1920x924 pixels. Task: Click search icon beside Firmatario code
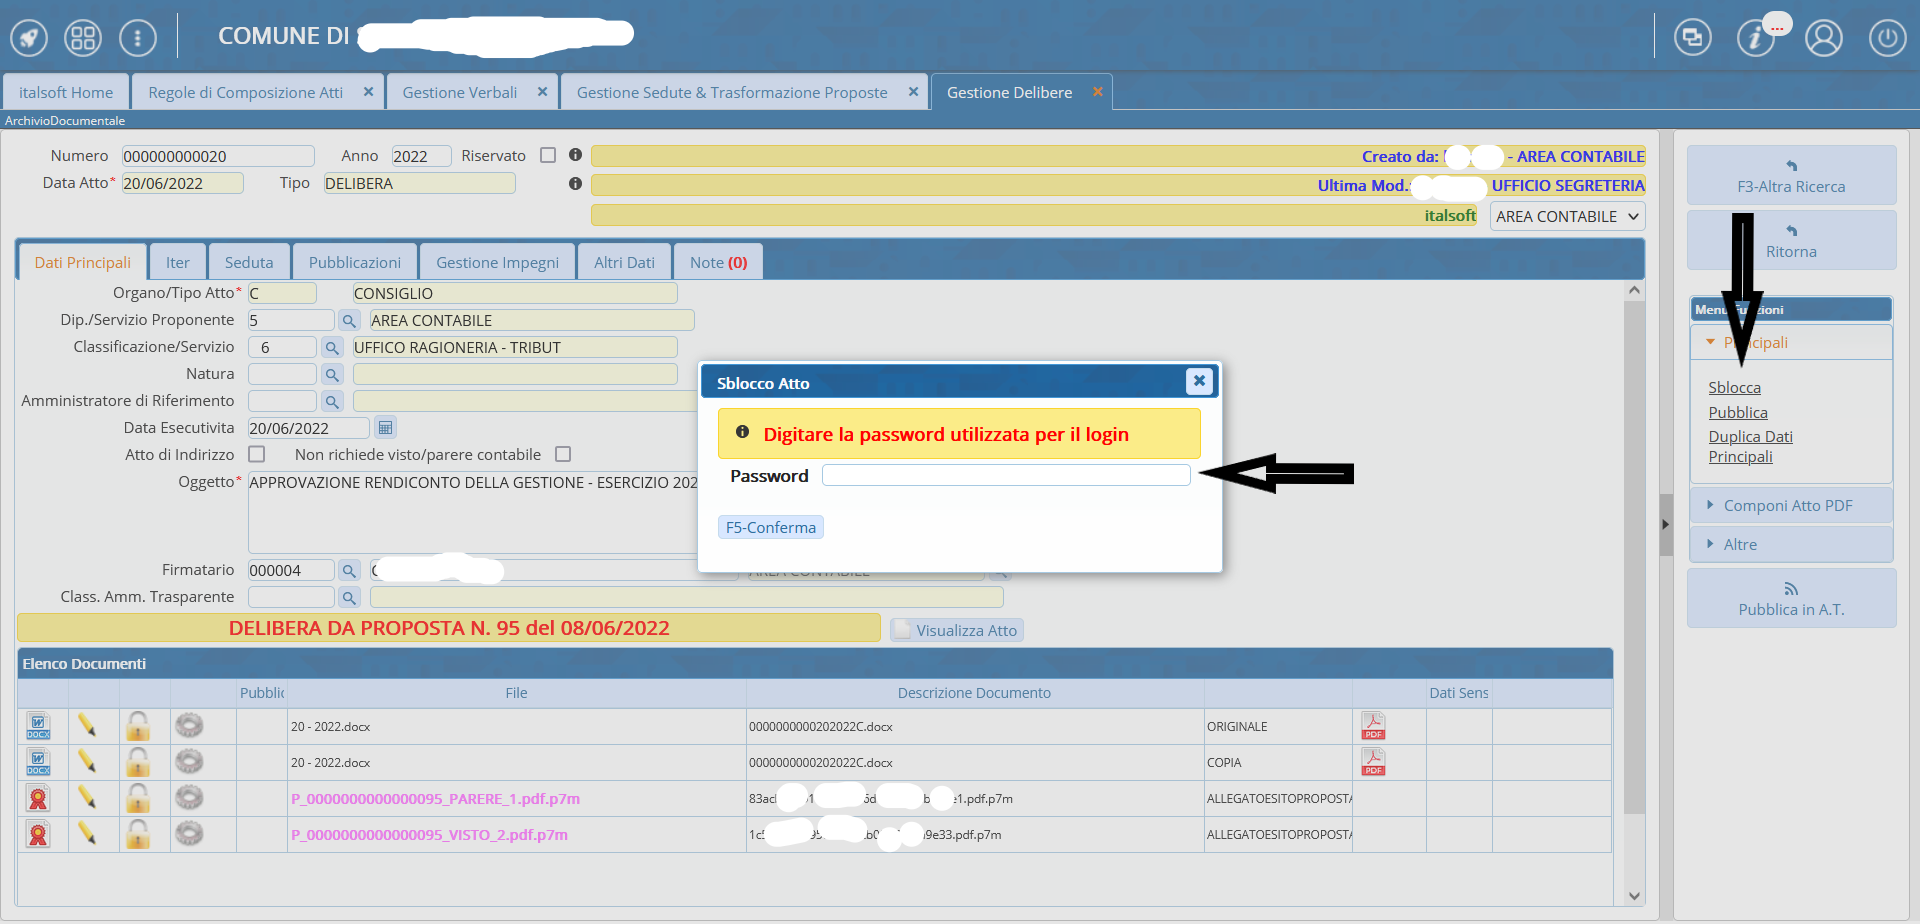pyautogui.click(x=349, y=570)
